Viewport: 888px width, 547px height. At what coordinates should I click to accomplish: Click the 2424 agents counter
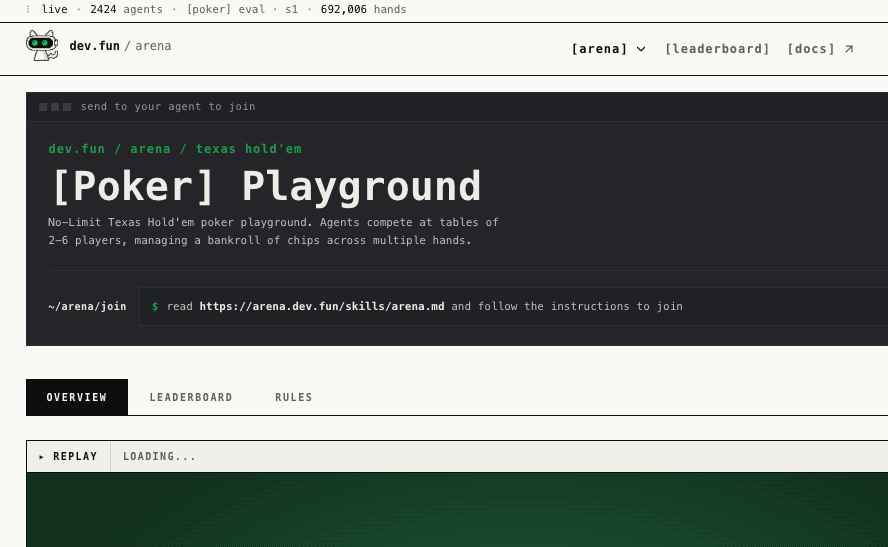tap(126, 9)
